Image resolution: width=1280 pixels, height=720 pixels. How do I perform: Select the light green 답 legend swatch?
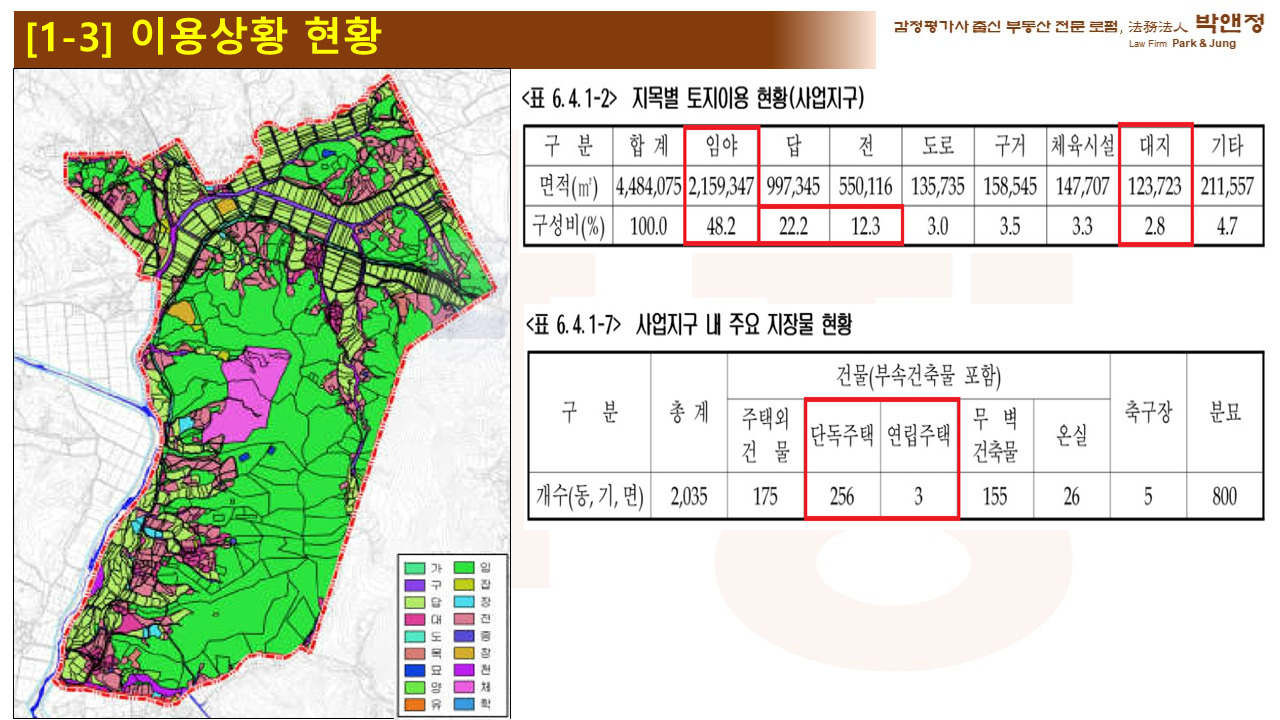(x=413, y=603)
